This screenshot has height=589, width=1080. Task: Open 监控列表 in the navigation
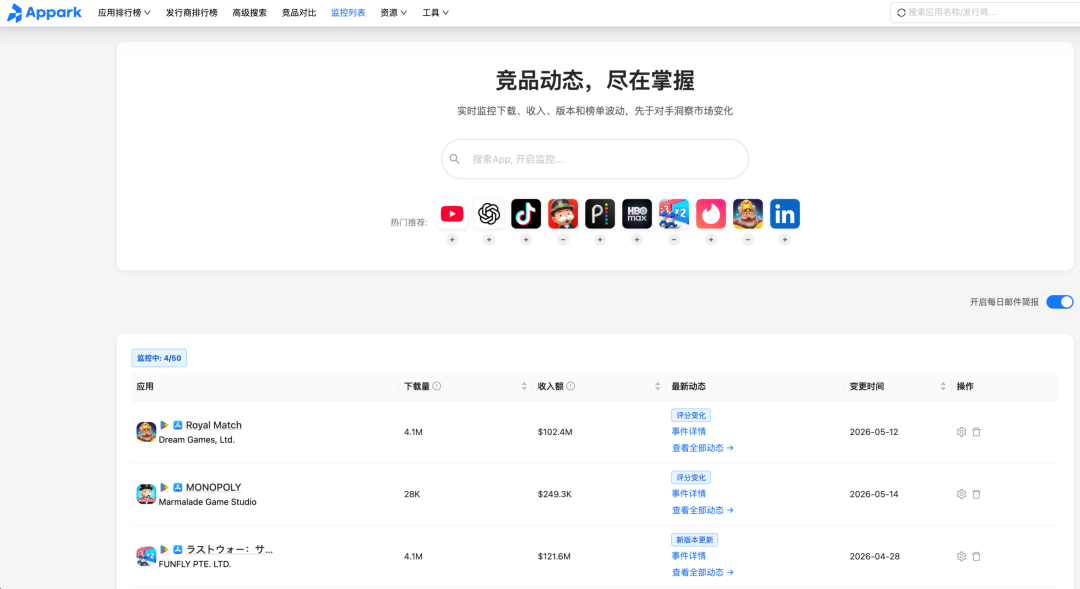pos(348,12)
